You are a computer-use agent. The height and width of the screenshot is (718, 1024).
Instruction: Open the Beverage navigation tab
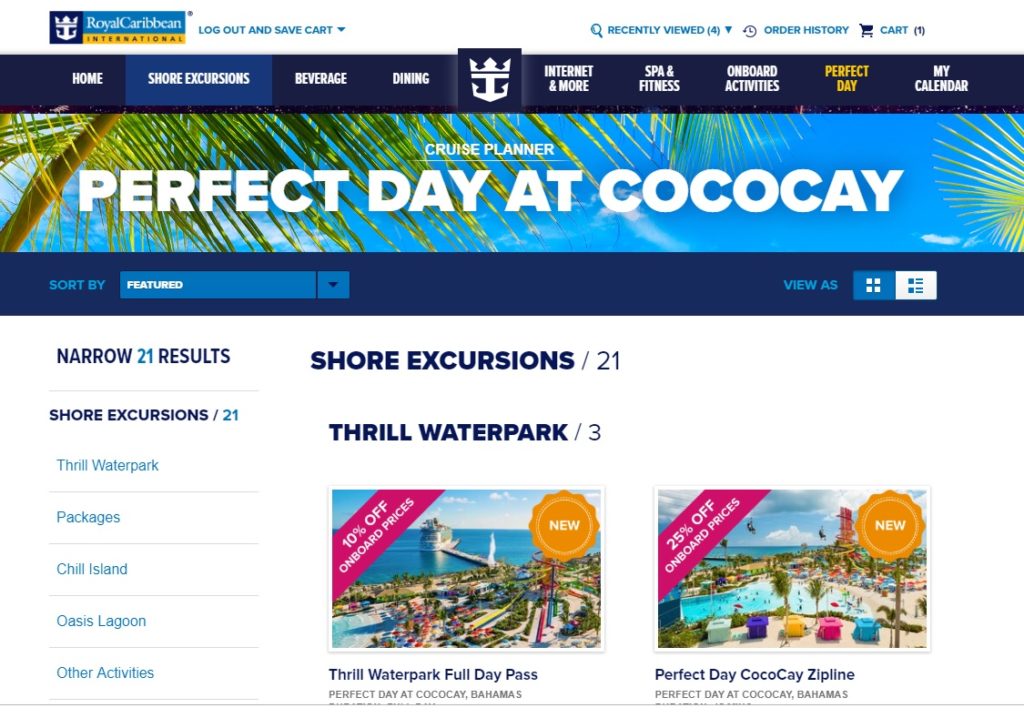coord(320,79)
